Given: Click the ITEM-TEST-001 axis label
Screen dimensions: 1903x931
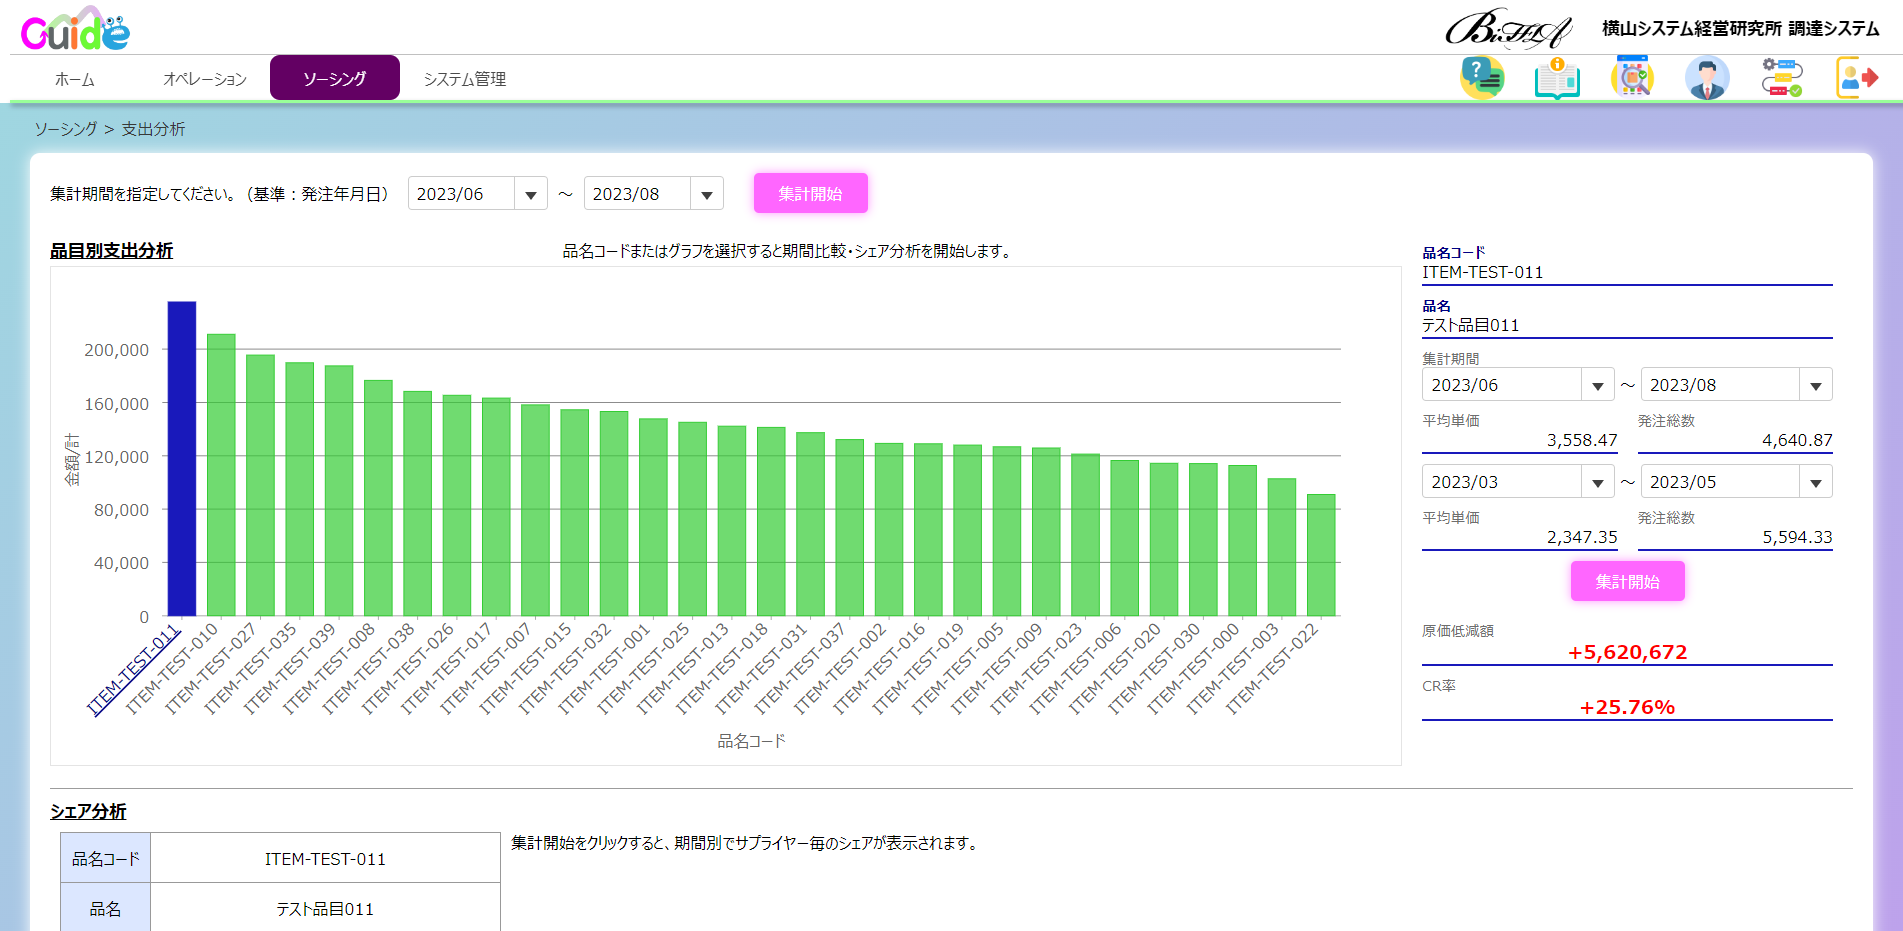Looking at the screenshot, I should click(604, 669).
